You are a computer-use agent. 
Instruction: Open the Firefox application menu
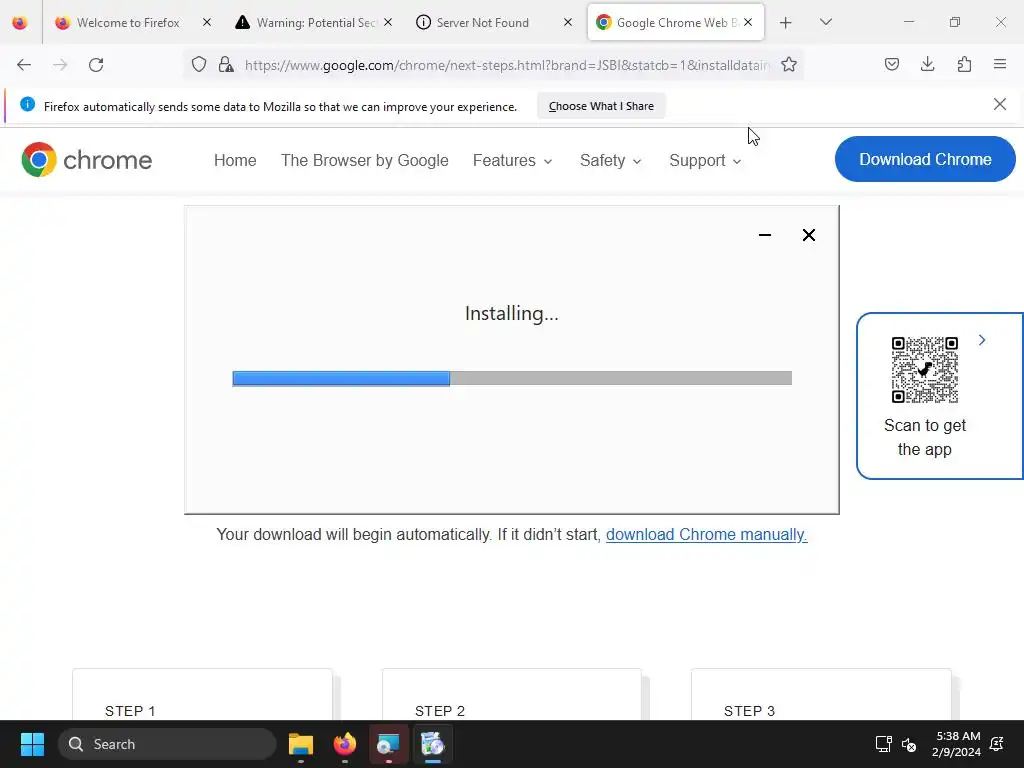(x=1000, y=64)
